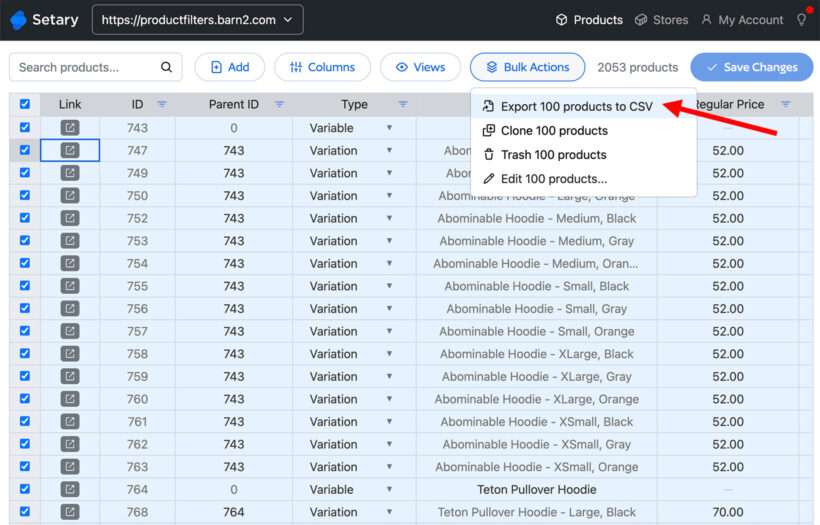The image size is (820, 525).
Task: Choose Clone 100 products
Action: [554, 131]
